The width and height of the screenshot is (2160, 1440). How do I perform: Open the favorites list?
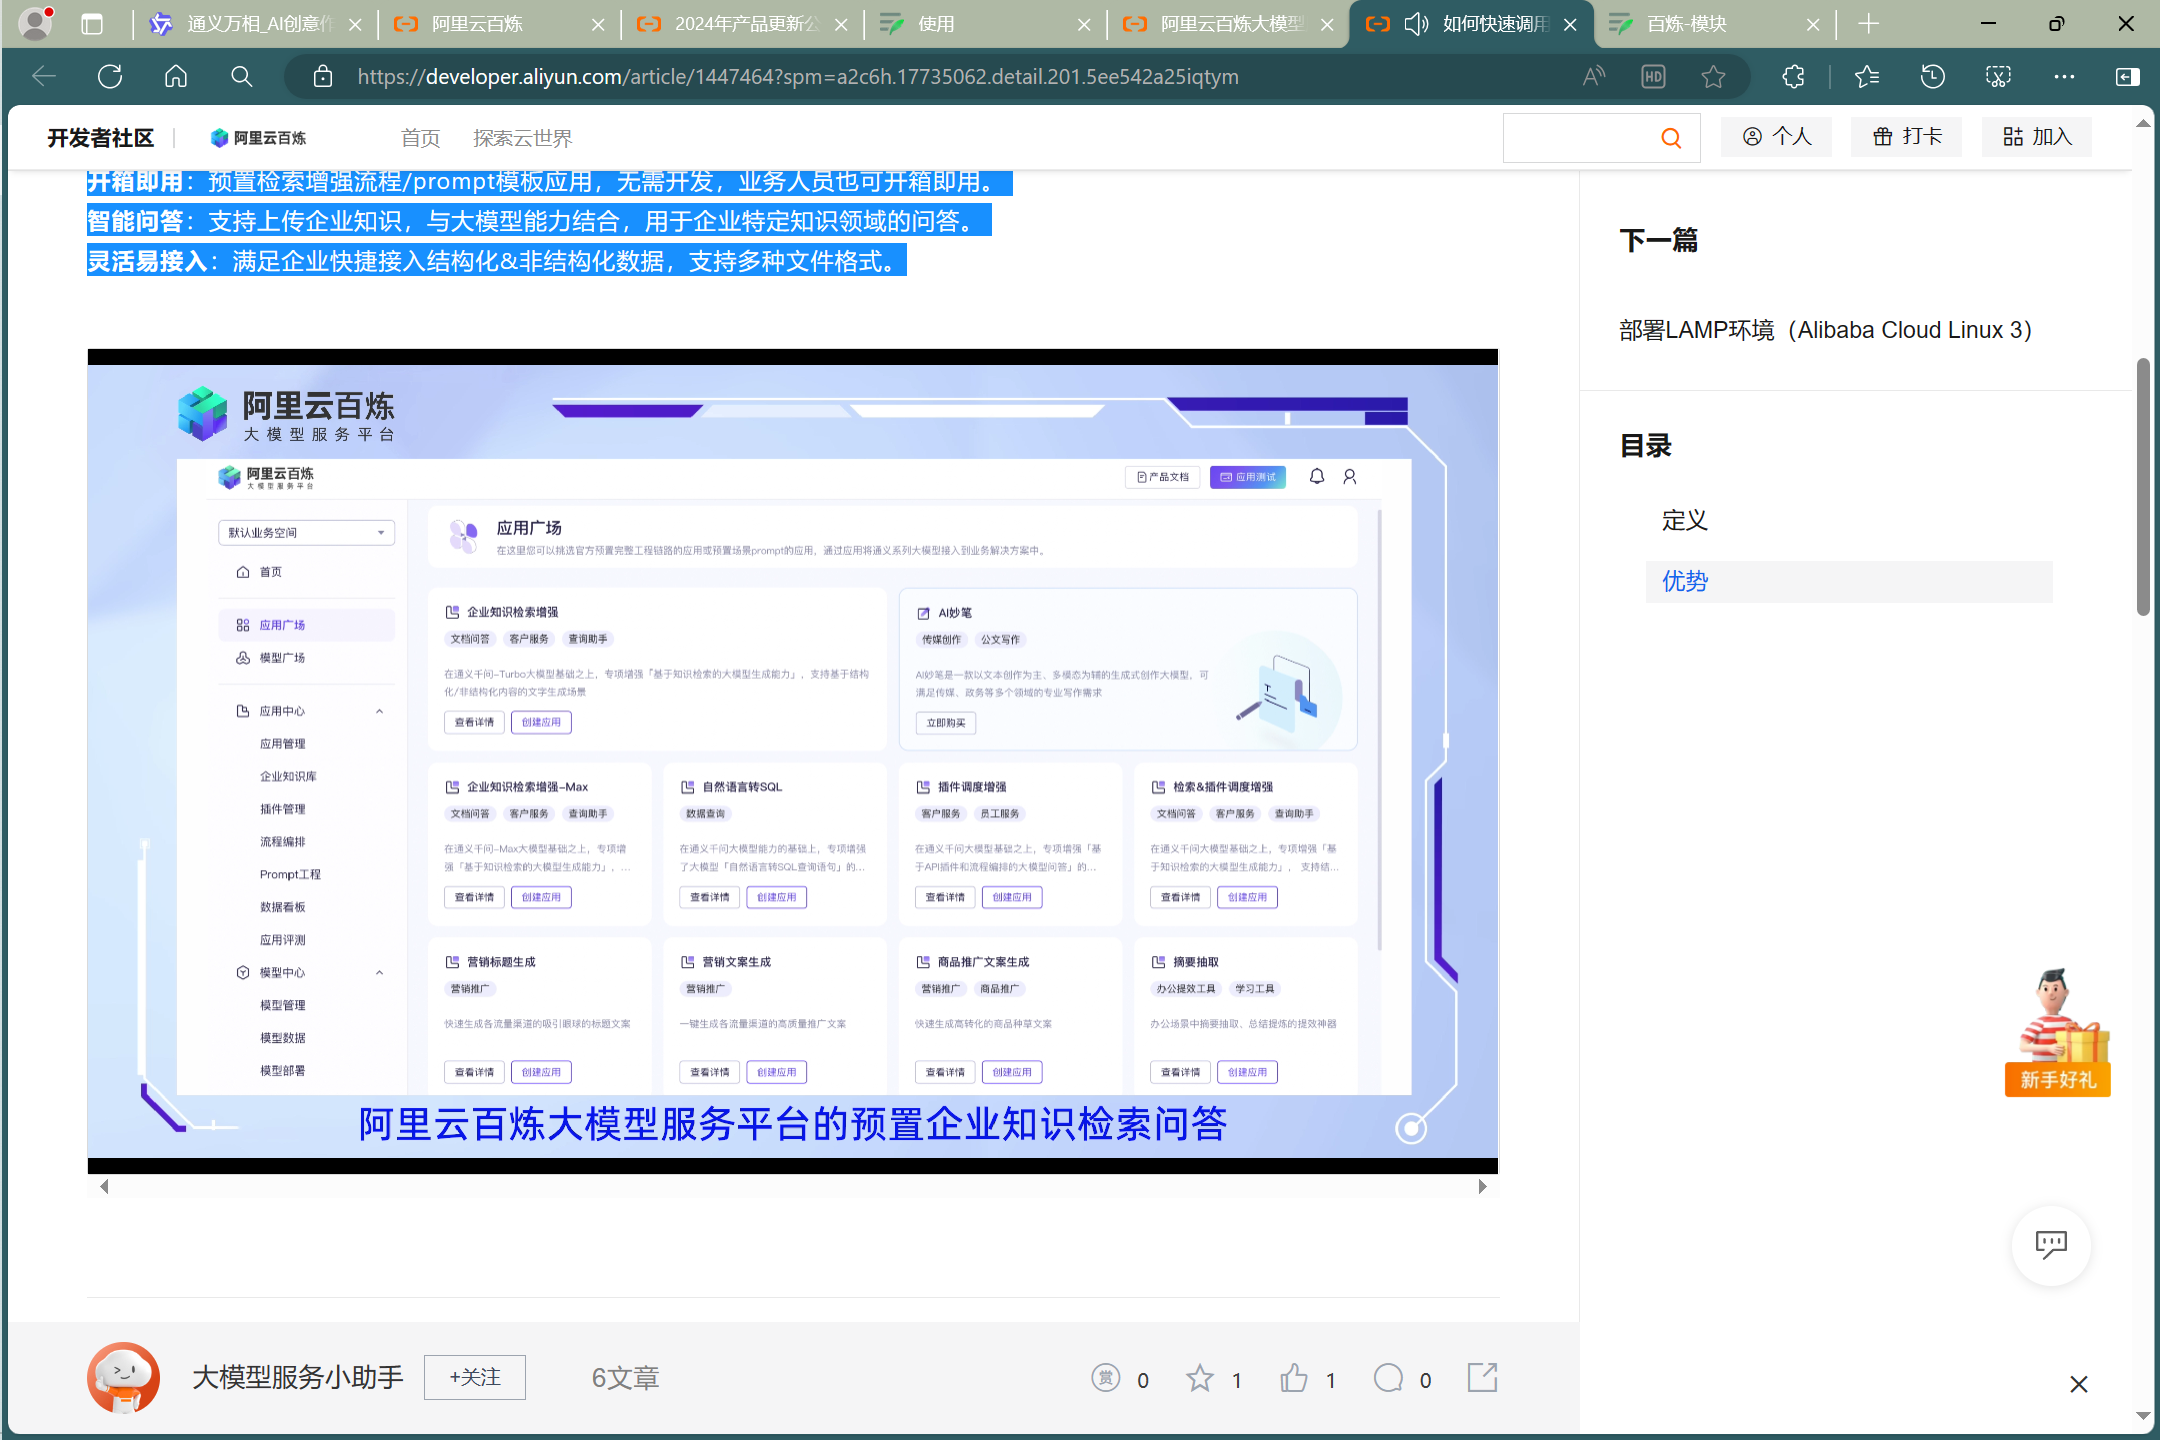tap(1866, 76)
